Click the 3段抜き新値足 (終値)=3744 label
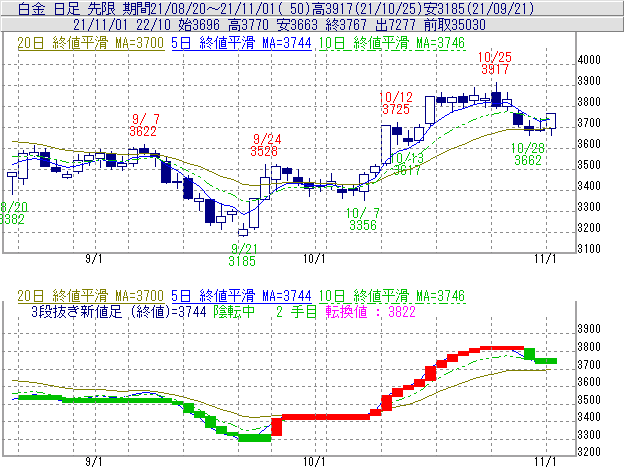The image size is (624, 475). pyautogui.click(x=119, y=311)
